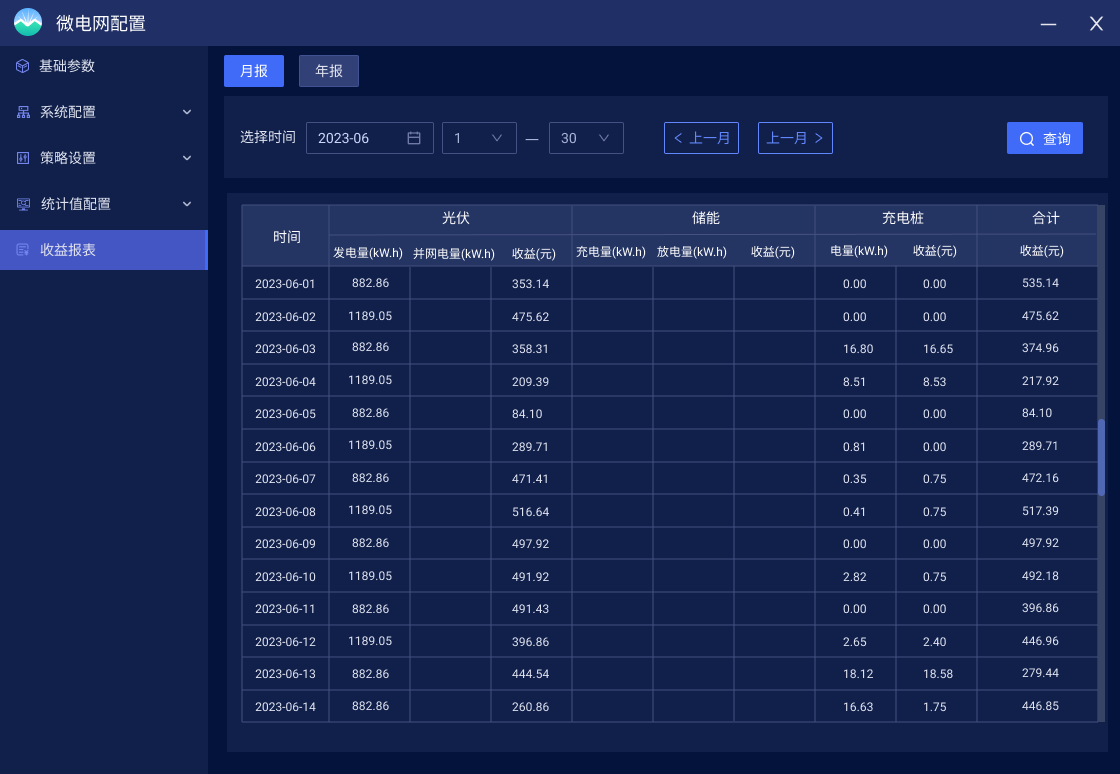Select the 收益报表 report icon in sidebar
The image size is (1120, 774).
point(22,249)
